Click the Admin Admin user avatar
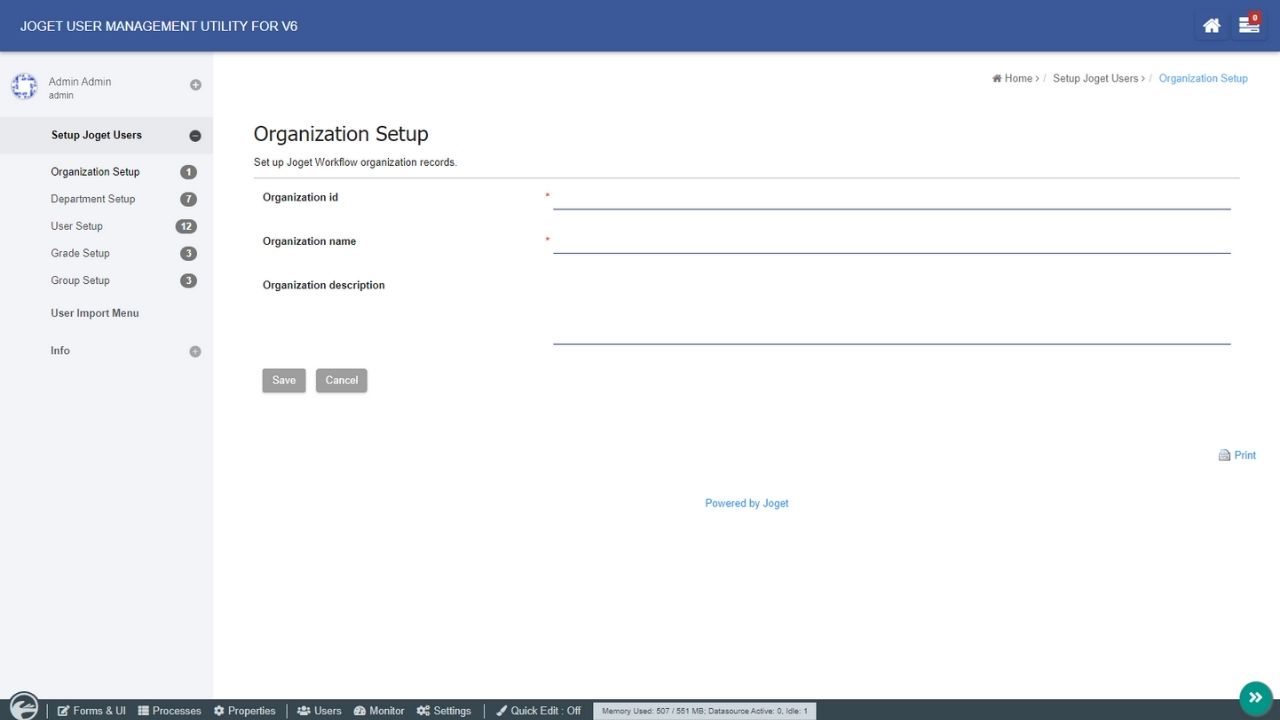 pos(24,87)
